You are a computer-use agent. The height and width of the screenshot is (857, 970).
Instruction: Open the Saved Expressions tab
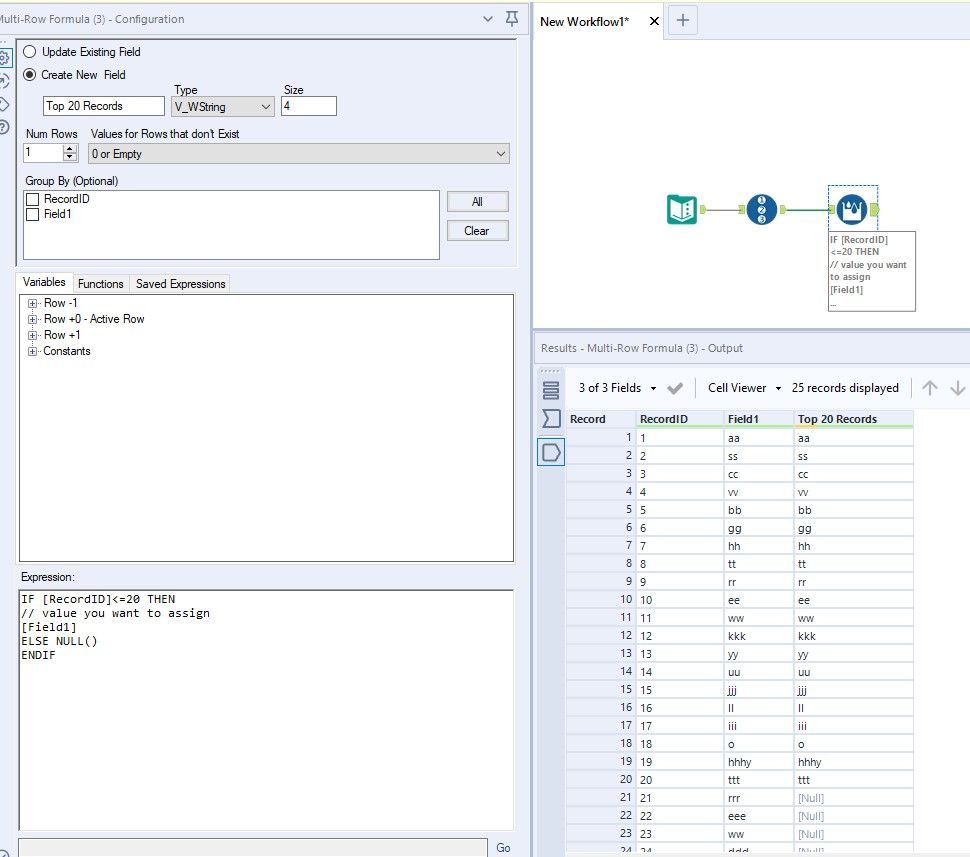(x=180, y=284)
